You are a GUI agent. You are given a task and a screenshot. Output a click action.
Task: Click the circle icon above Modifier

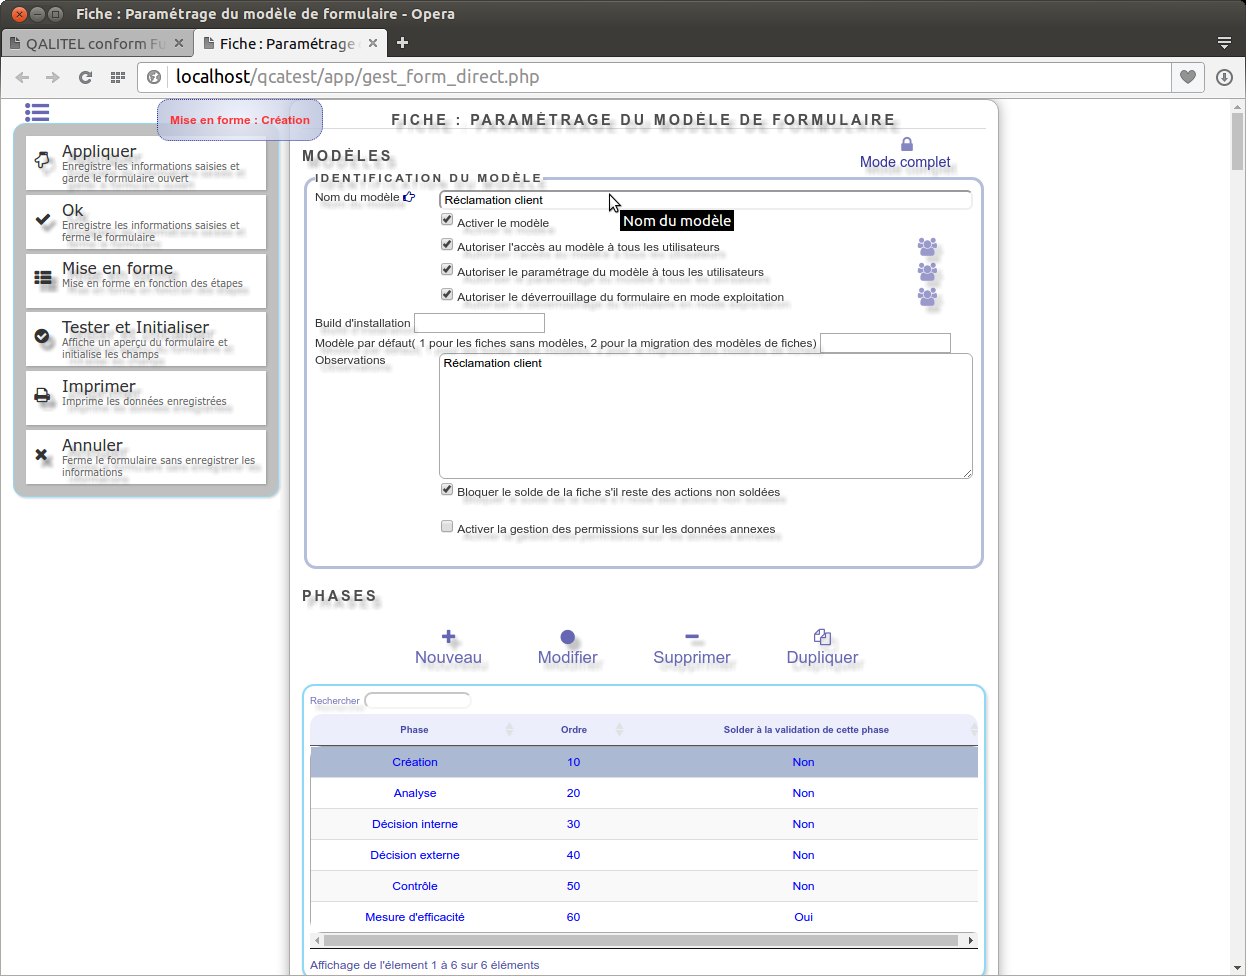568,637
